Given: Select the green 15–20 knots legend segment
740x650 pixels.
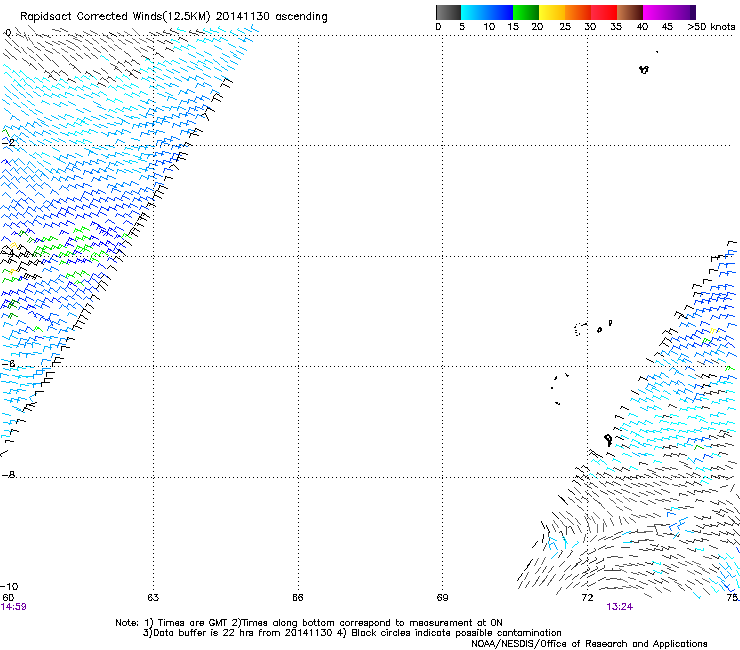Looking at the screenshot, I should point(526,12).
